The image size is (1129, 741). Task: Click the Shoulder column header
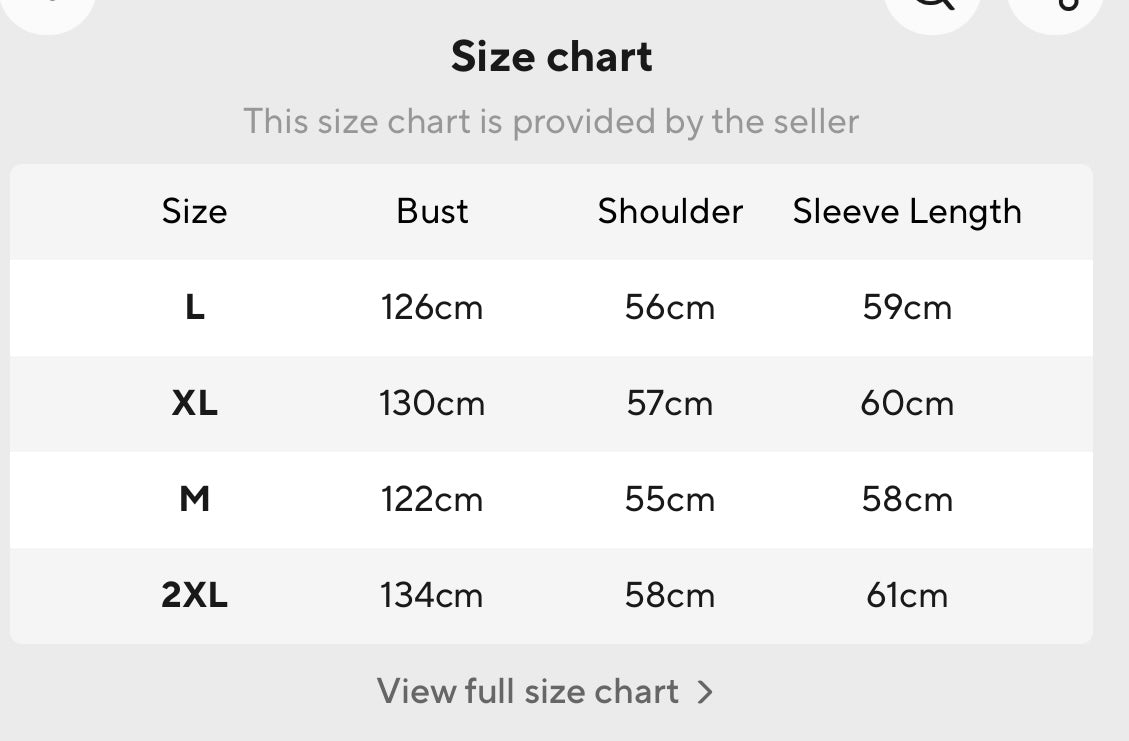click(x=670, y=212)
